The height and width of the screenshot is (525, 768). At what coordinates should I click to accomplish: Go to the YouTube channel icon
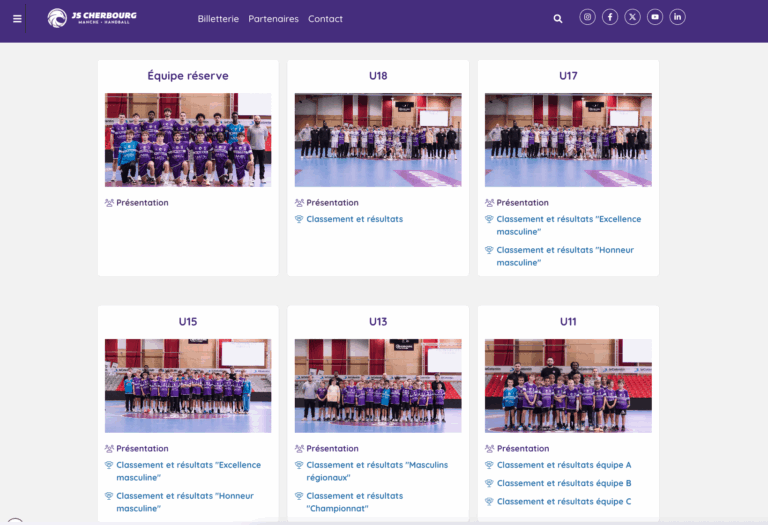point(655,17)
